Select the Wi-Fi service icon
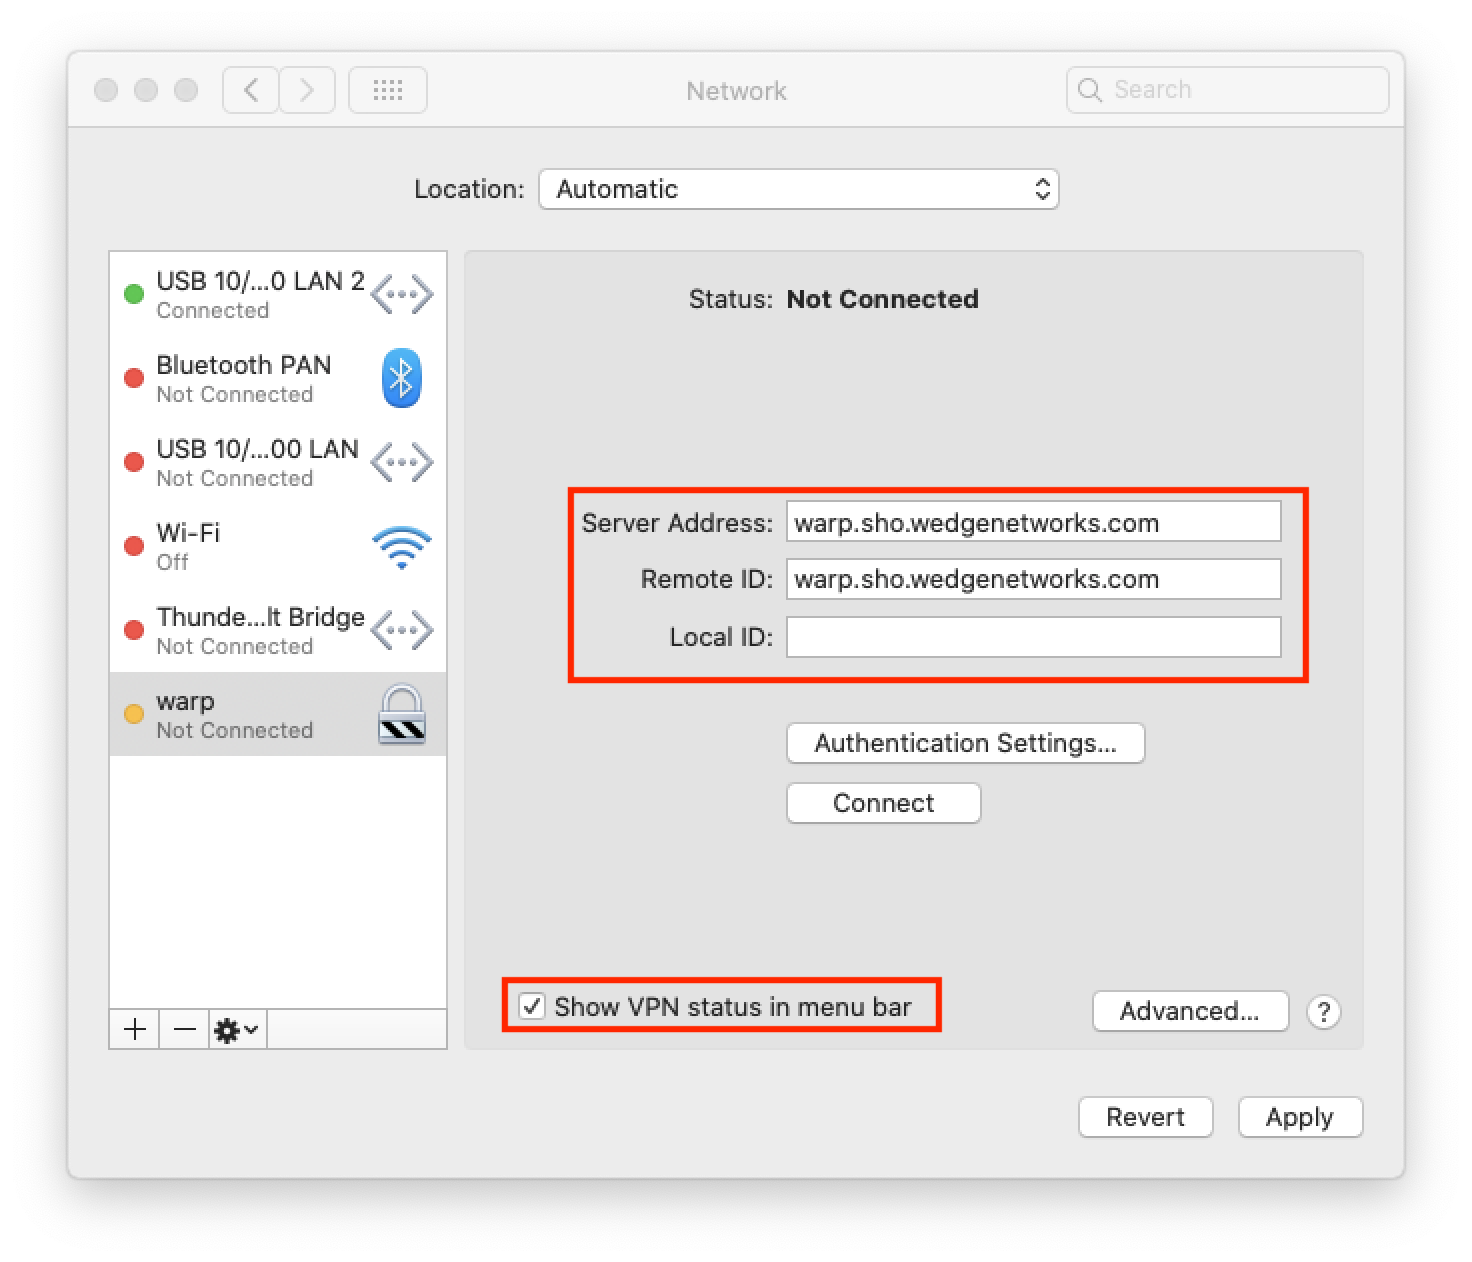The height and width of the screenshot is (1262, 1472). [401, 547]
